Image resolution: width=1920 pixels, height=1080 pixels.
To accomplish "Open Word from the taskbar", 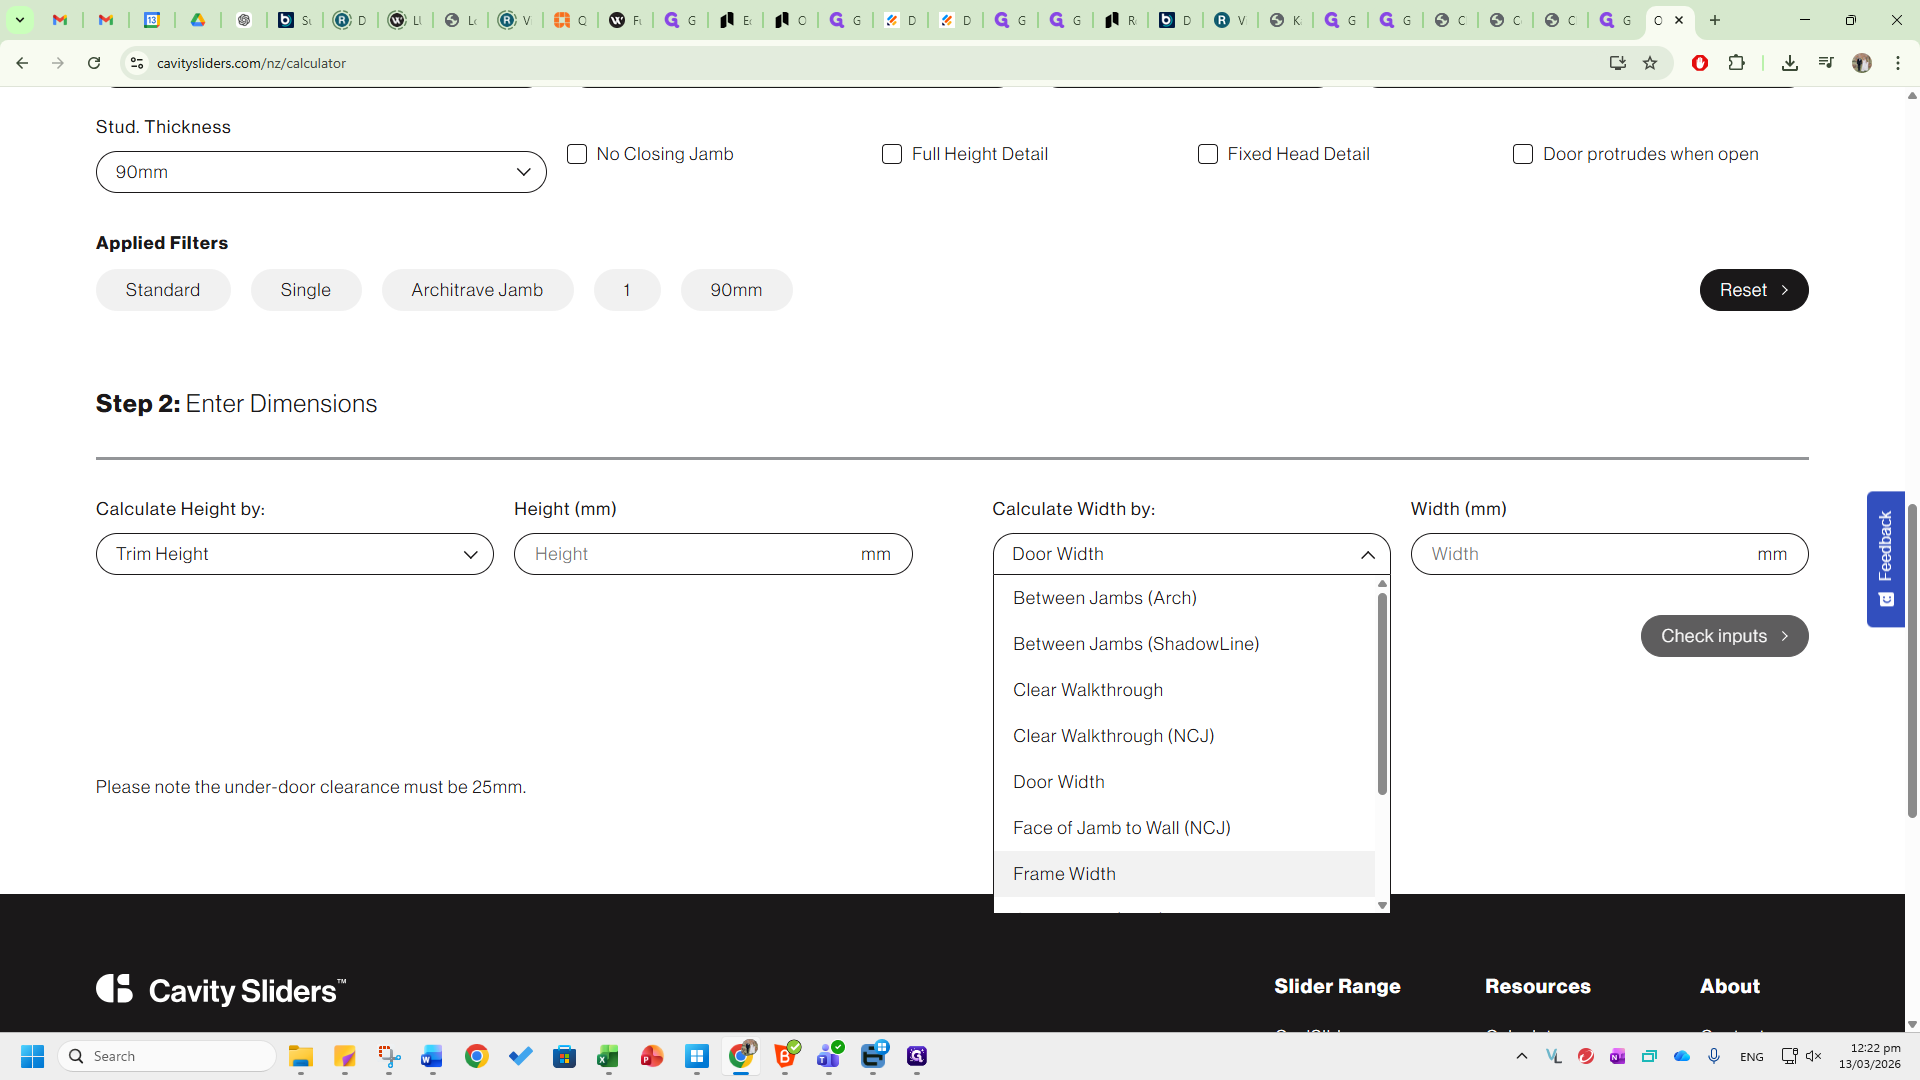I will point(432,1056).
